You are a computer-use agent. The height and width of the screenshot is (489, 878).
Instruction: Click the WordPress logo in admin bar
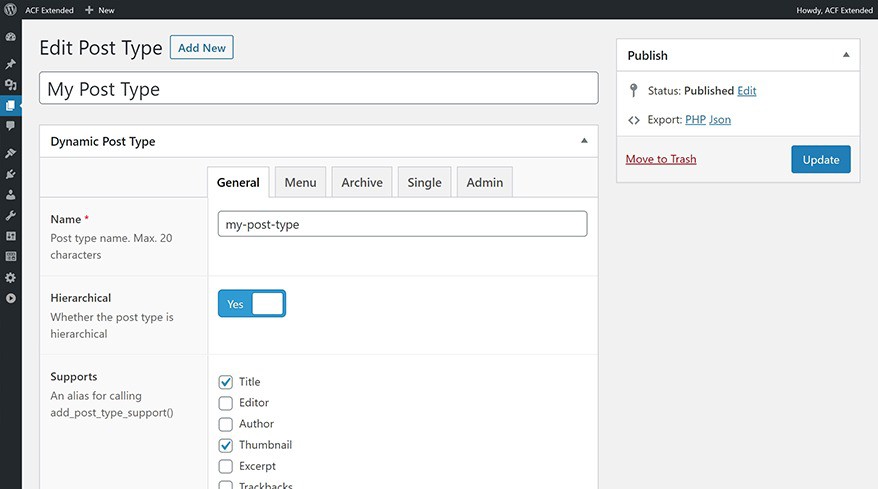tap(10, 10)
